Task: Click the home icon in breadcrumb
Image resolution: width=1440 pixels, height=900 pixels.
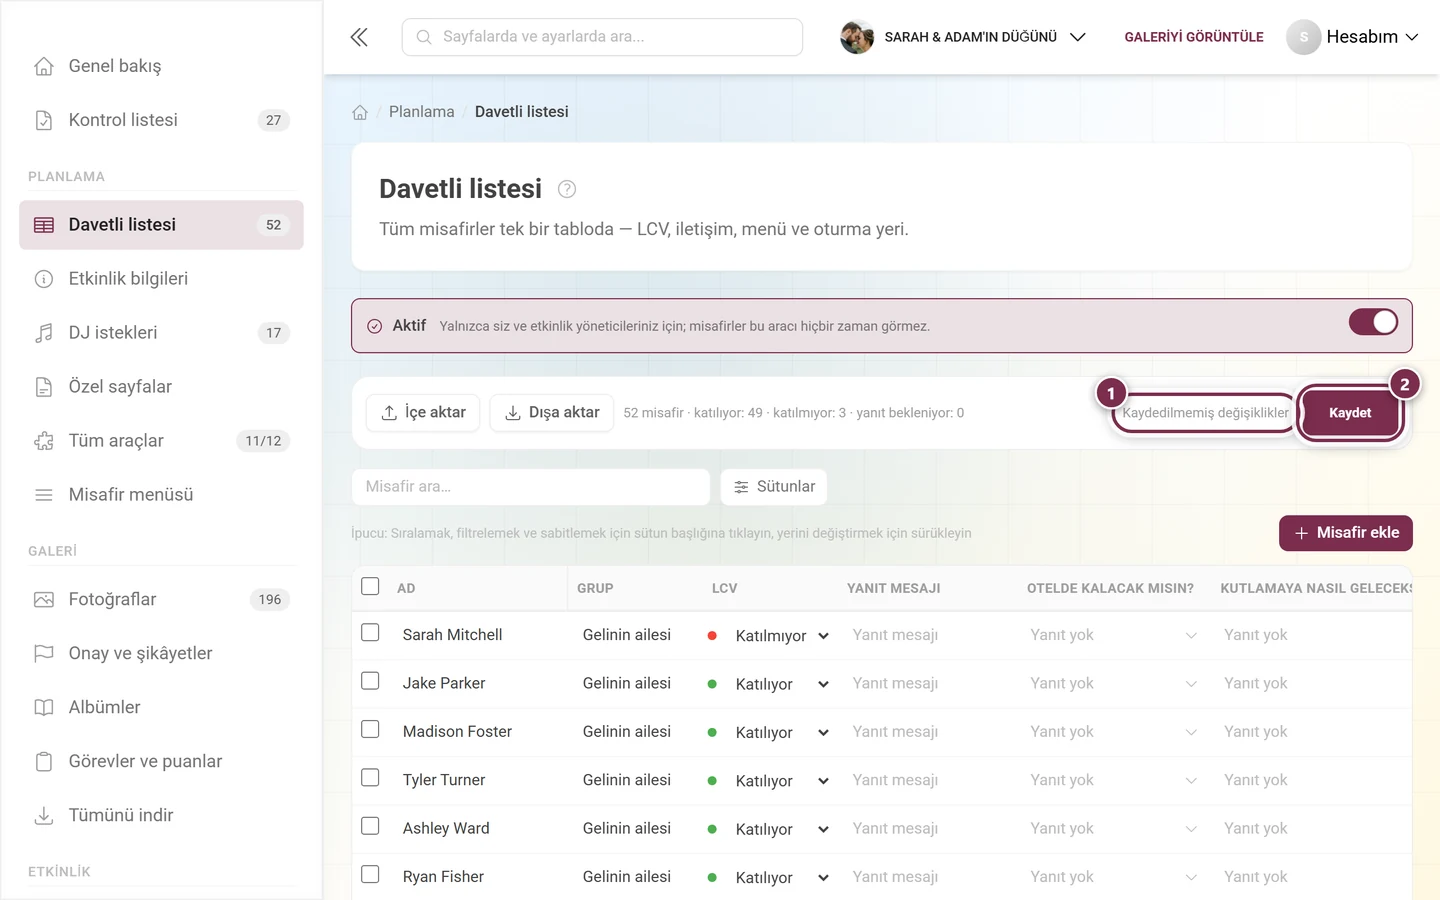Action: pyautogui.click(x=360, y=112)
